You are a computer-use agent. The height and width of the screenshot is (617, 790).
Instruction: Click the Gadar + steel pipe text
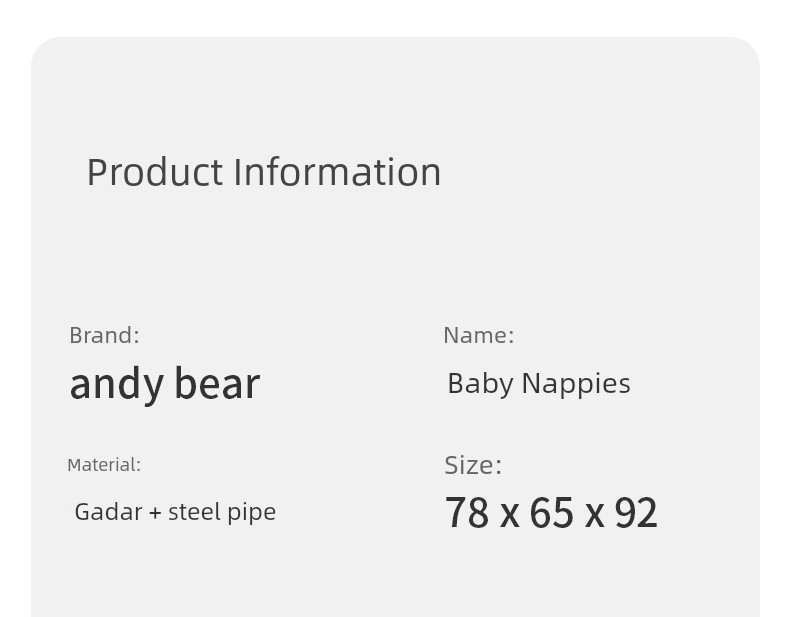175,513
